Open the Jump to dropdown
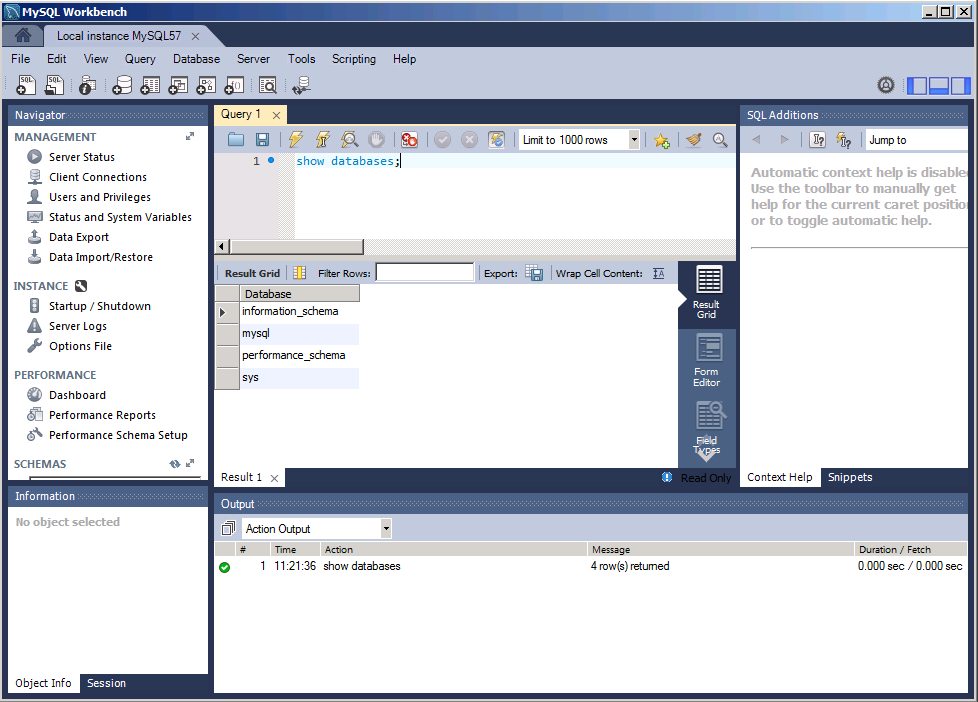The height and width of the screenshot is (702, 978). coord(916,140)
